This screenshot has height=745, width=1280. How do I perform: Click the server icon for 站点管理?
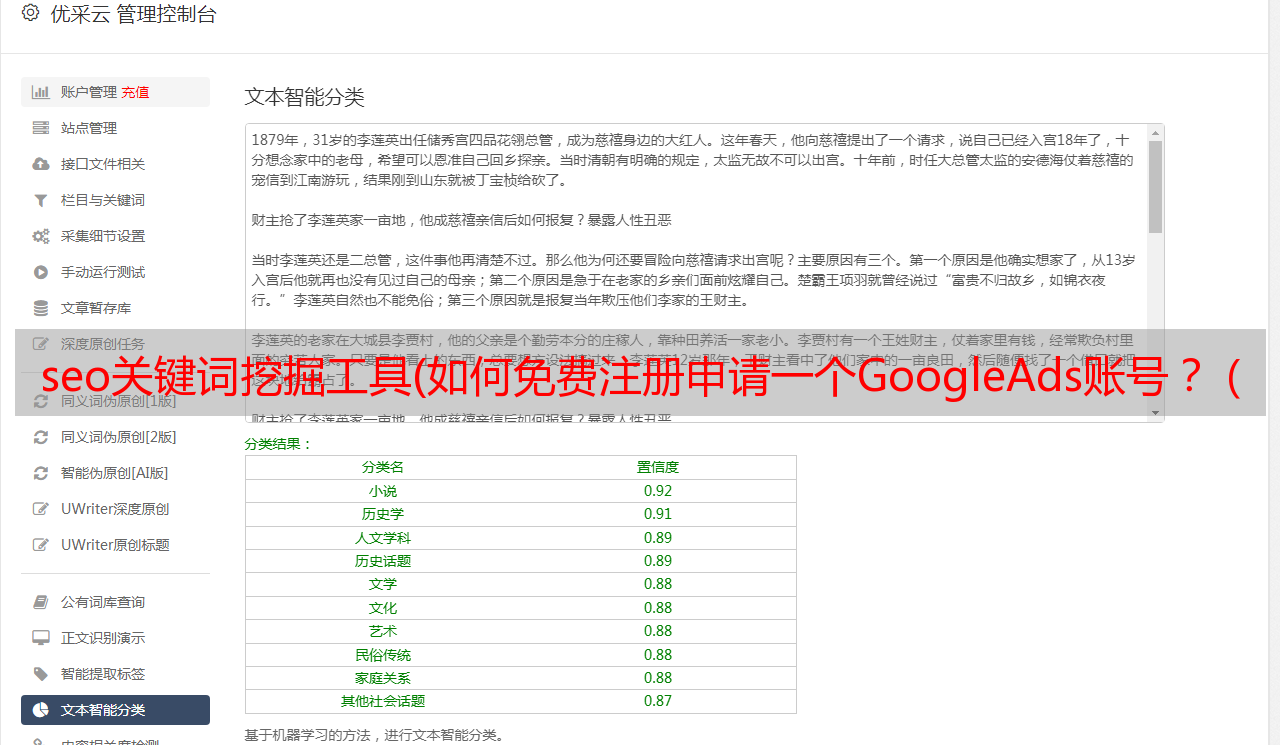point(40,128)
